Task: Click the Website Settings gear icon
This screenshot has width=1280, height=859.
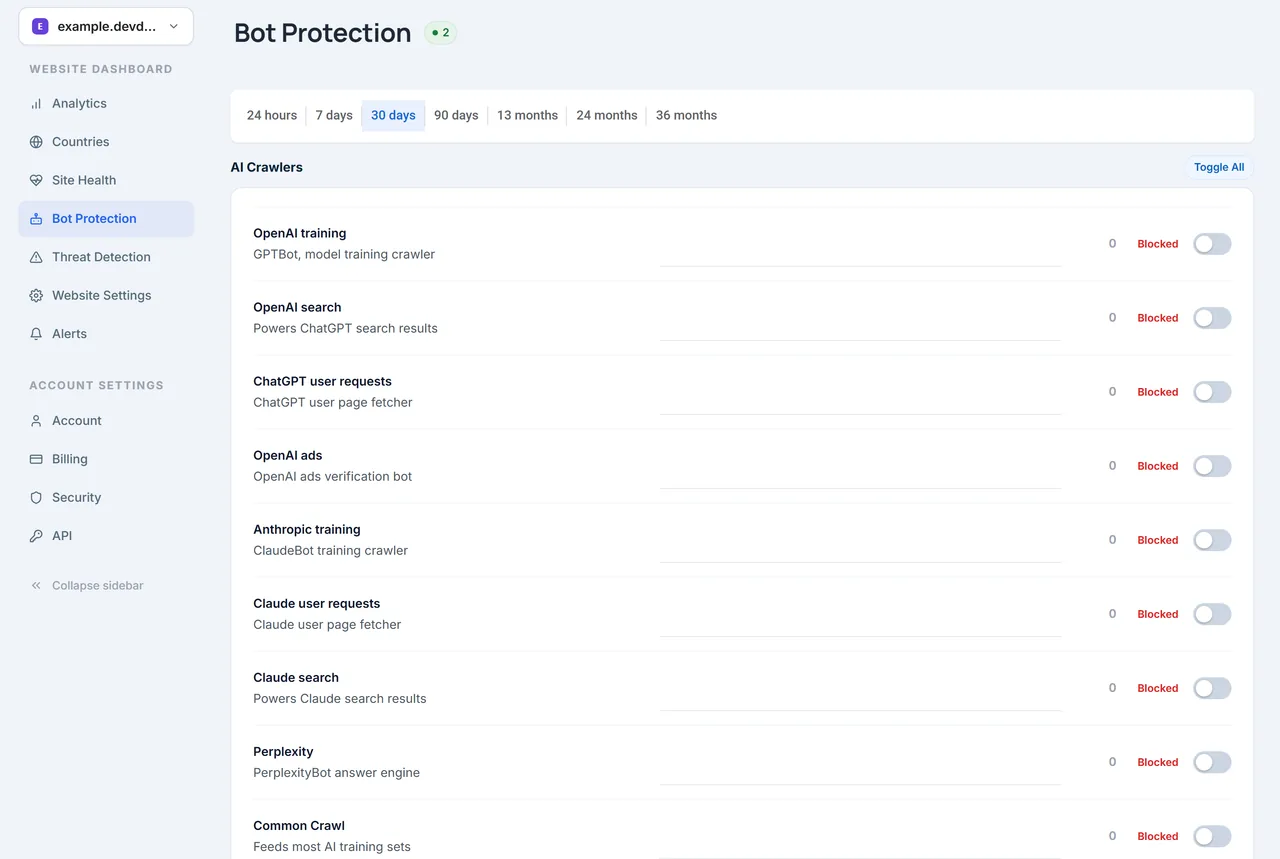Action: (36, 296)
